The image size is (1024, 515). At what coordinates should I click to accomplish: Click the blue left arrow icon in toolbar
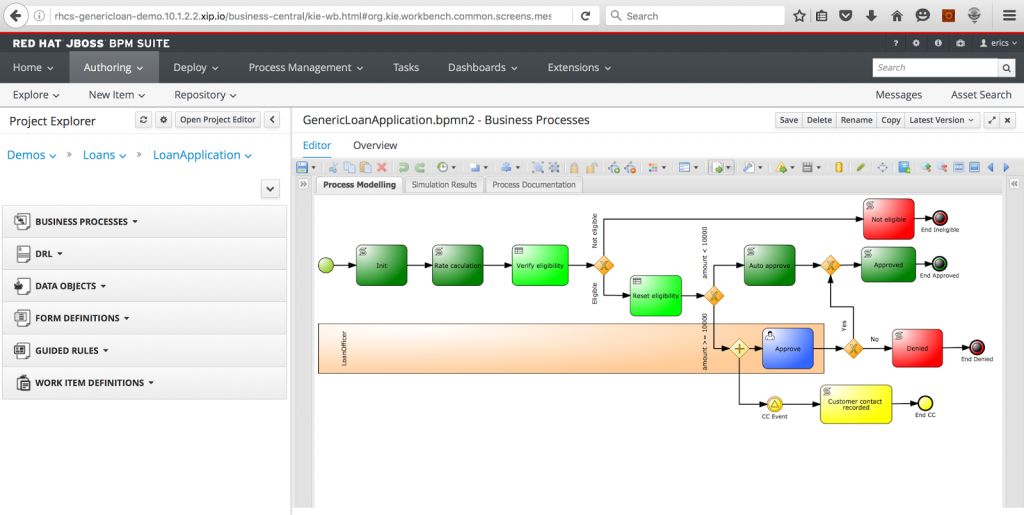point(991,168)
